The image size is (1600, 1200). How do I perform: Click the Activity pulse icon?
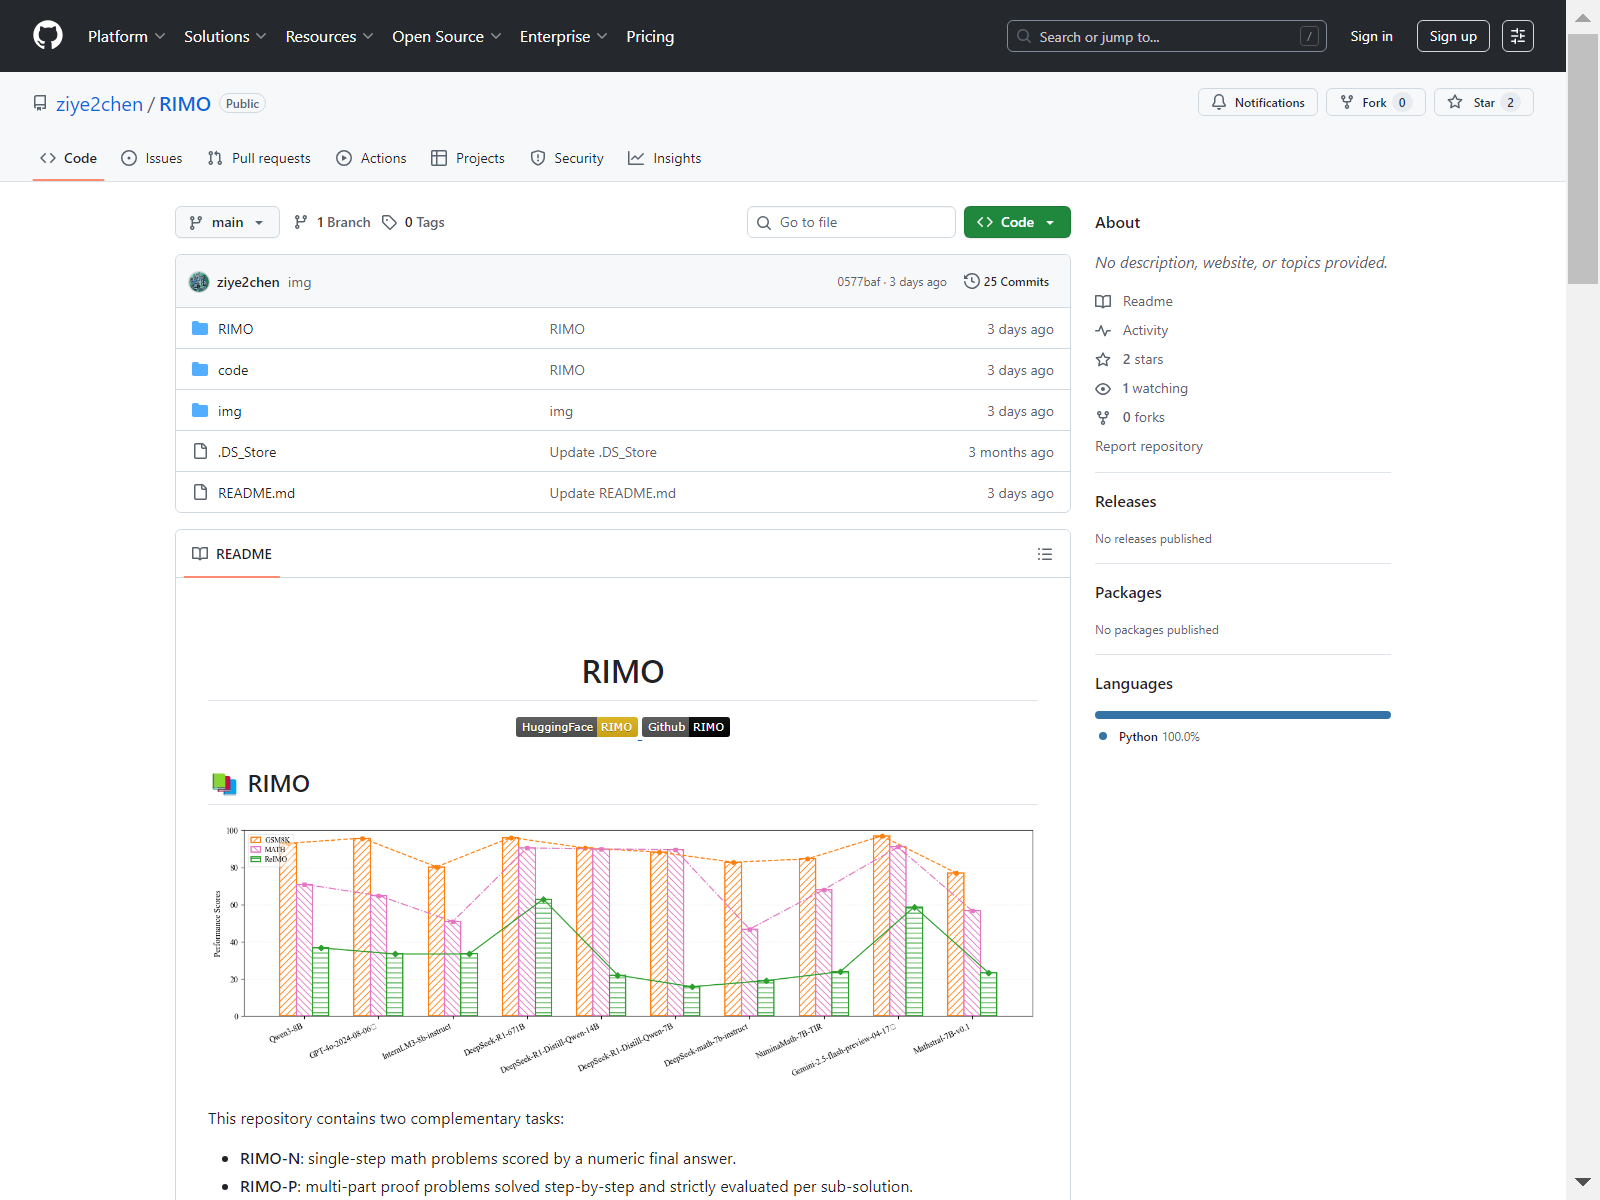coord(1103,330)
